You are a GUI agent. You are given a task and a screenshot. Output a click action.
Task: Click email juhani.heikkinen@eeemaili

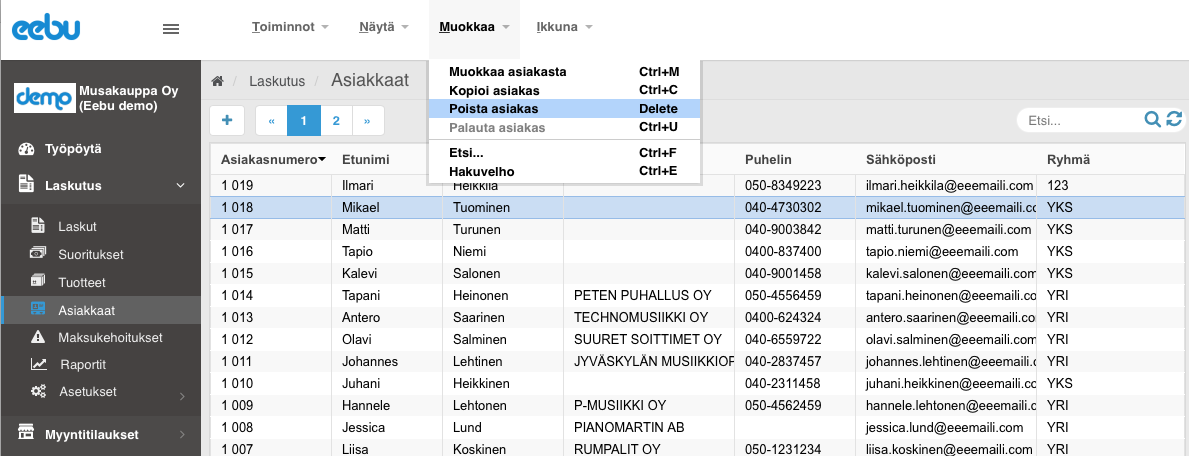tap(951, 383)
